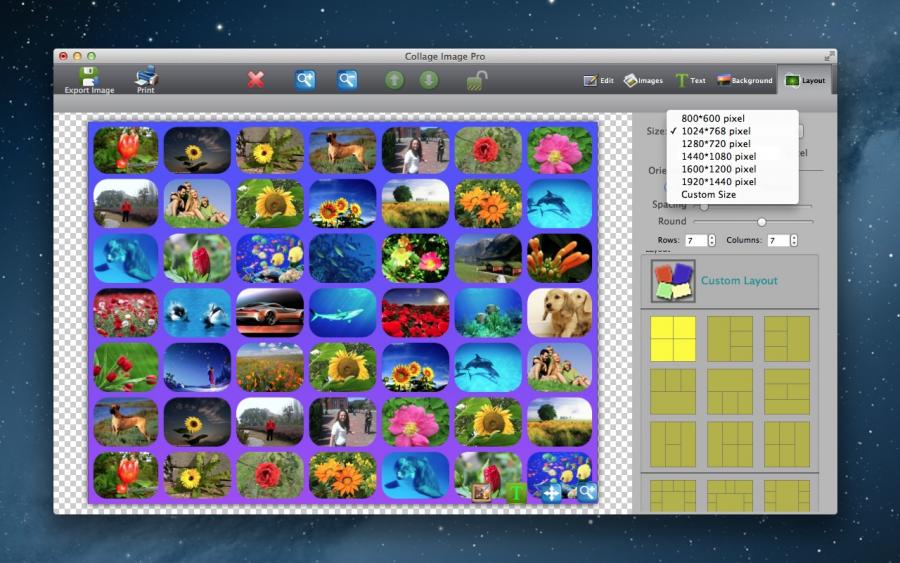900x563 pixels.
Task: Click the Columns value field
Action: [778, 240]
